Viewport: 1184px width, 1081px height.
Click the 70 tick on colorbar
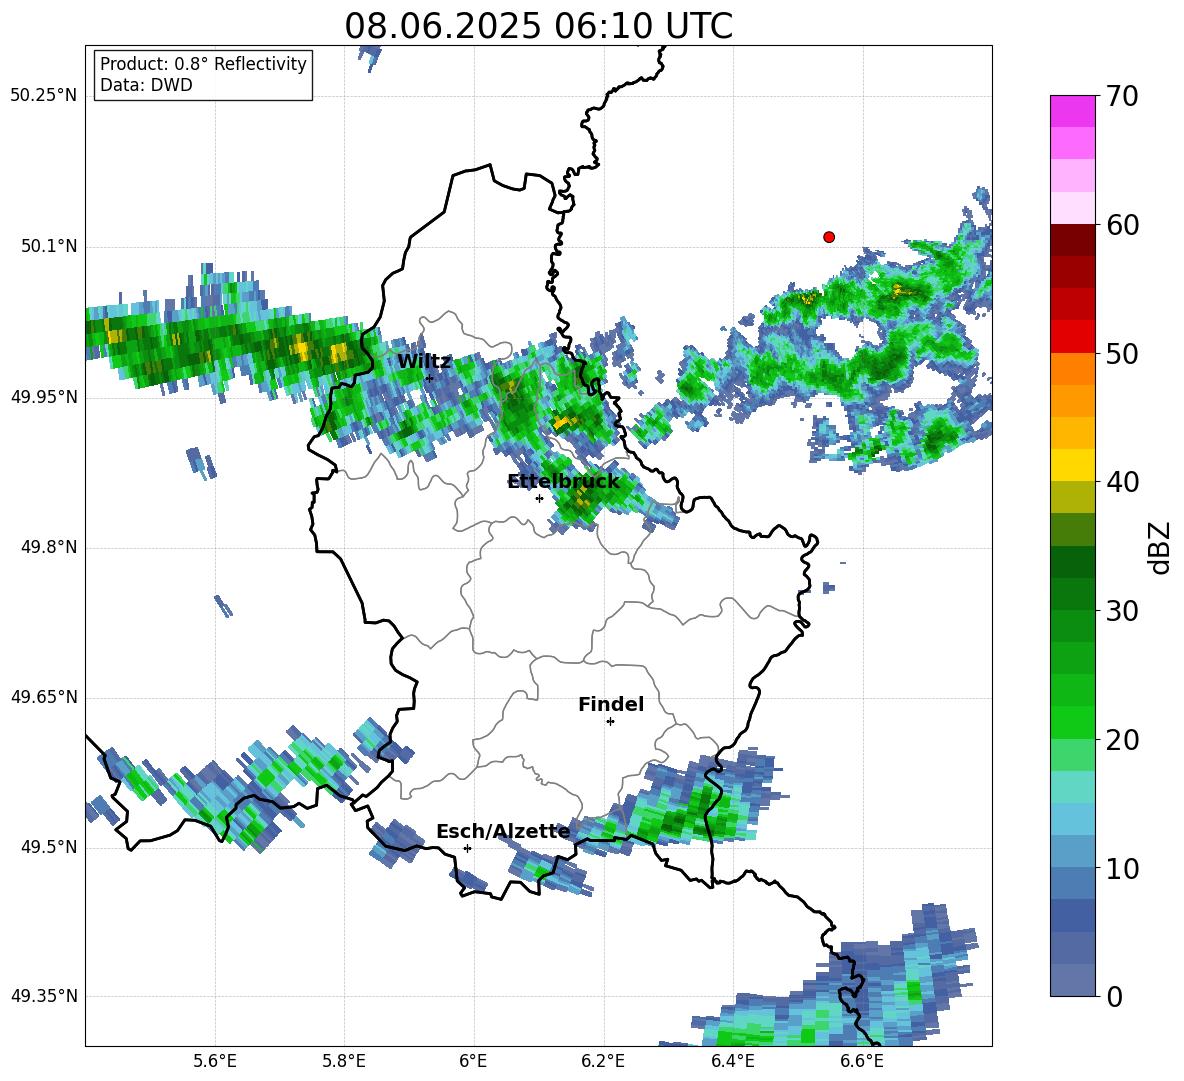pyautogui.click(x=1122, y=97)
